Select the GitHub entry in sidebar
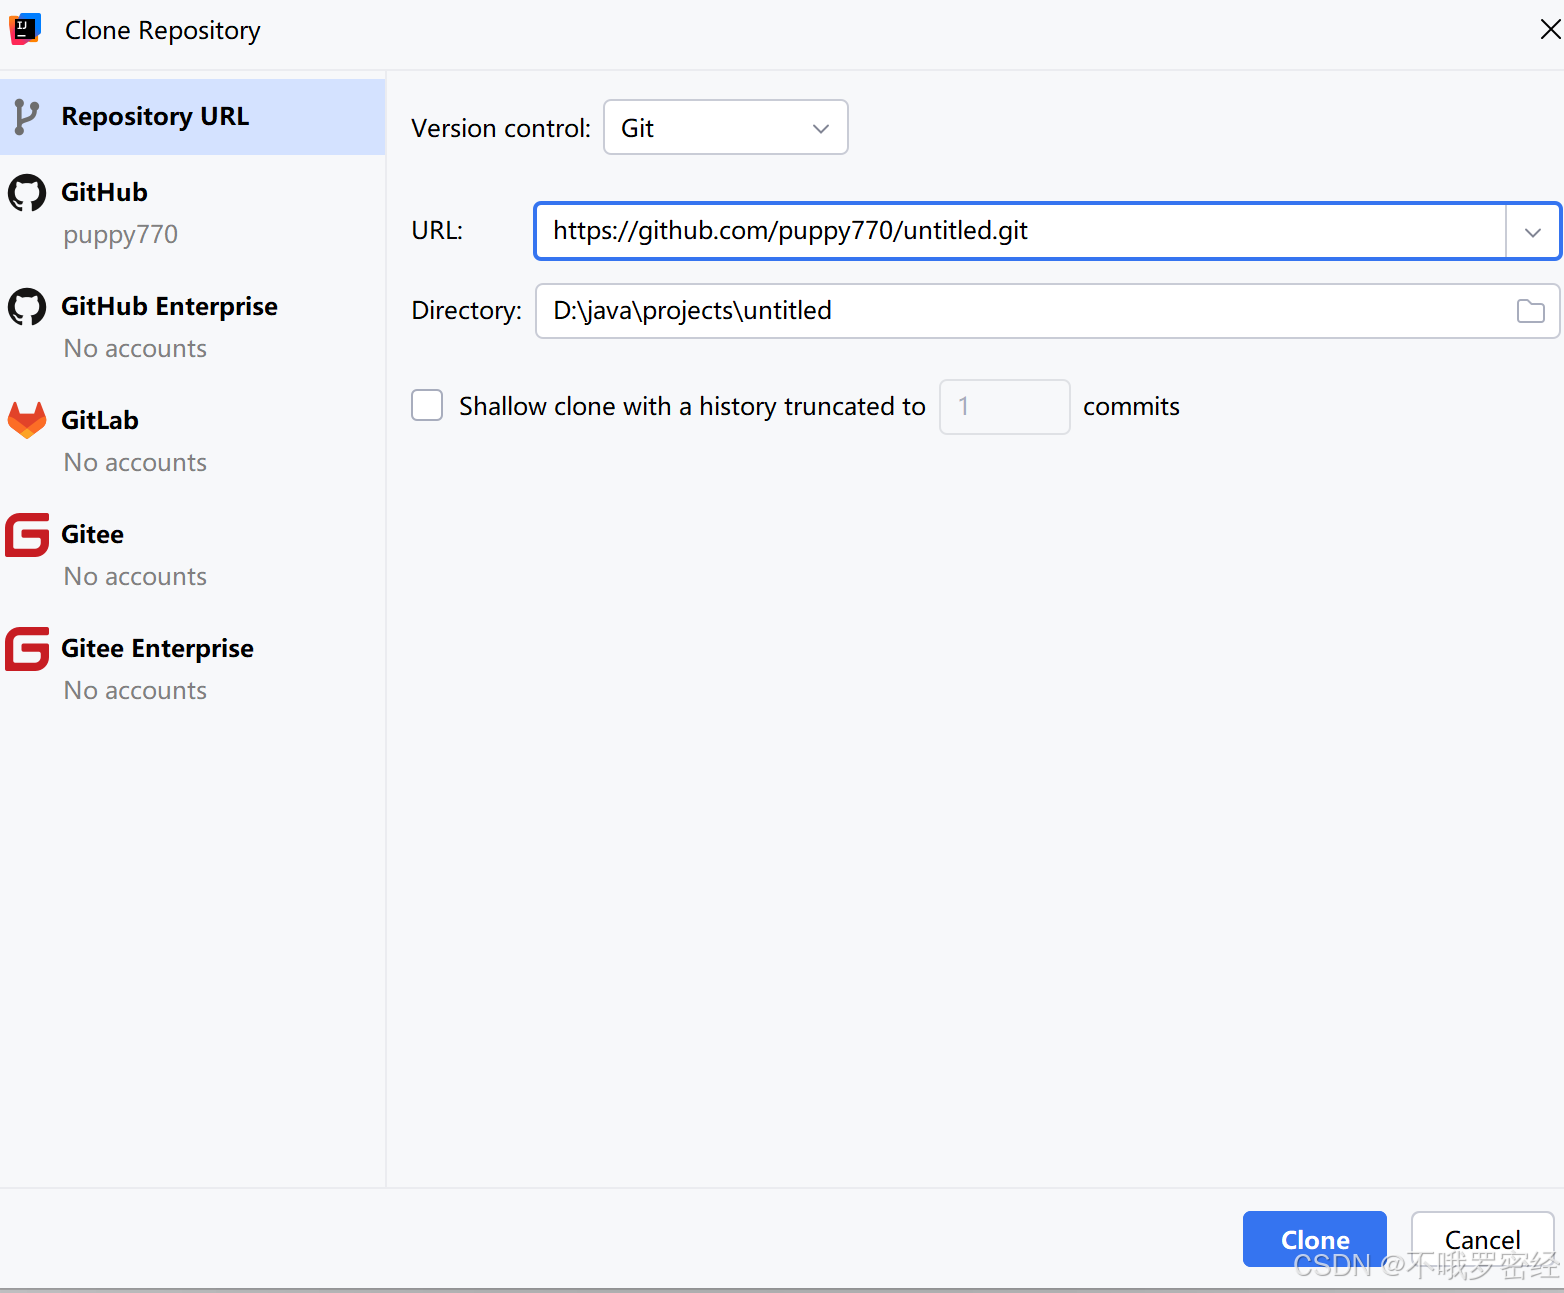 click(x=193, y=212)
